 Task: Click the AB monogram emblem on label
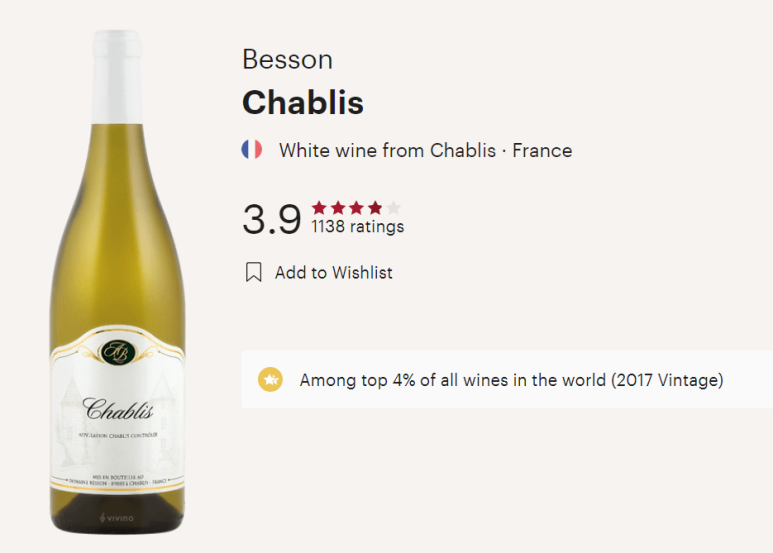tap(117, 352)
